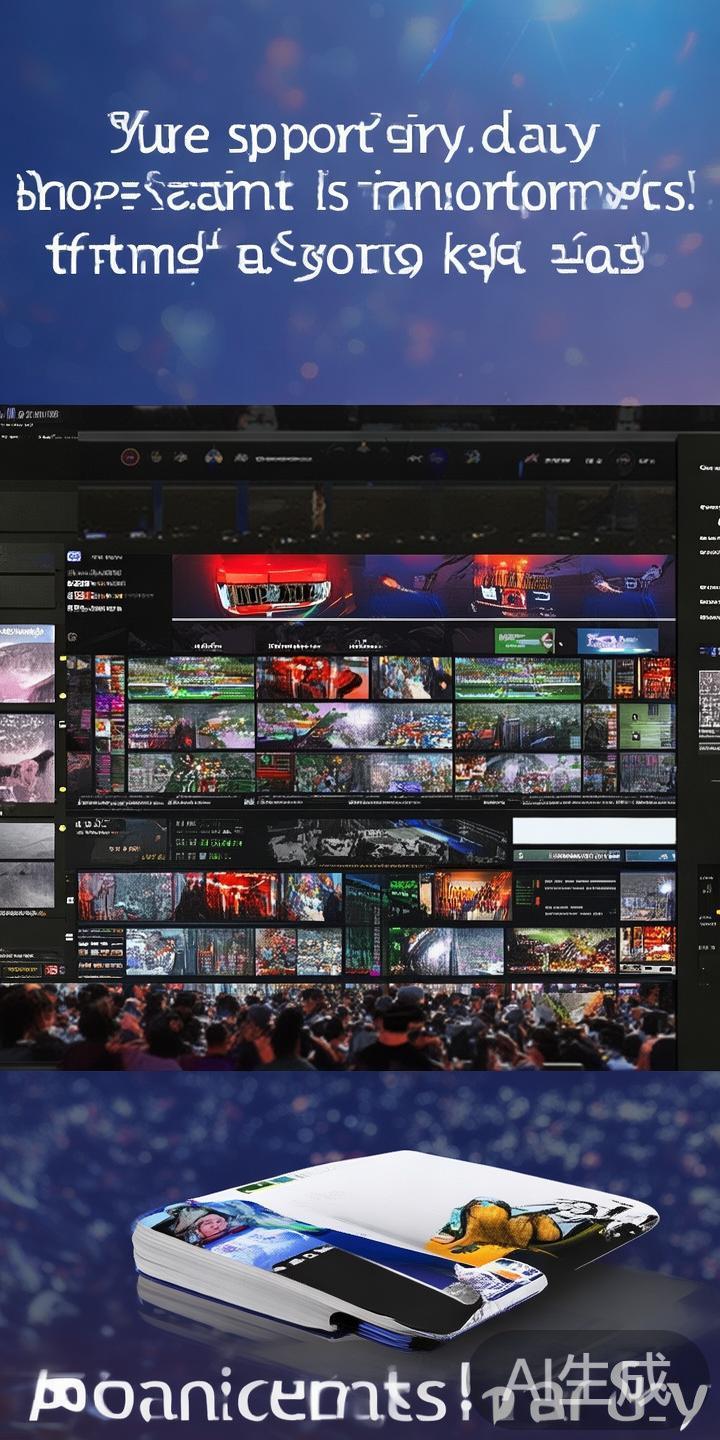This screenshot has height=1440, width=720.
Task: Click the small blue badge icon above left list
Action: 73,558
